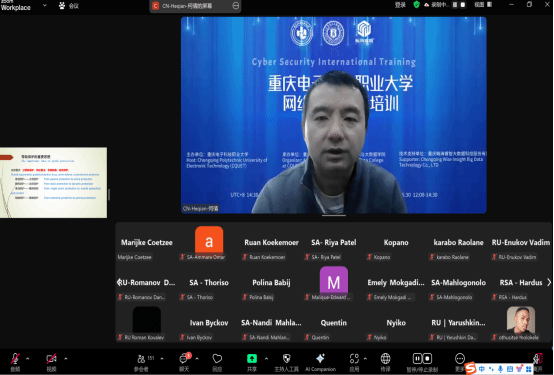Open the apps icon in toolbar
This screenshot has height=375, width=554.
click(354, 361)
